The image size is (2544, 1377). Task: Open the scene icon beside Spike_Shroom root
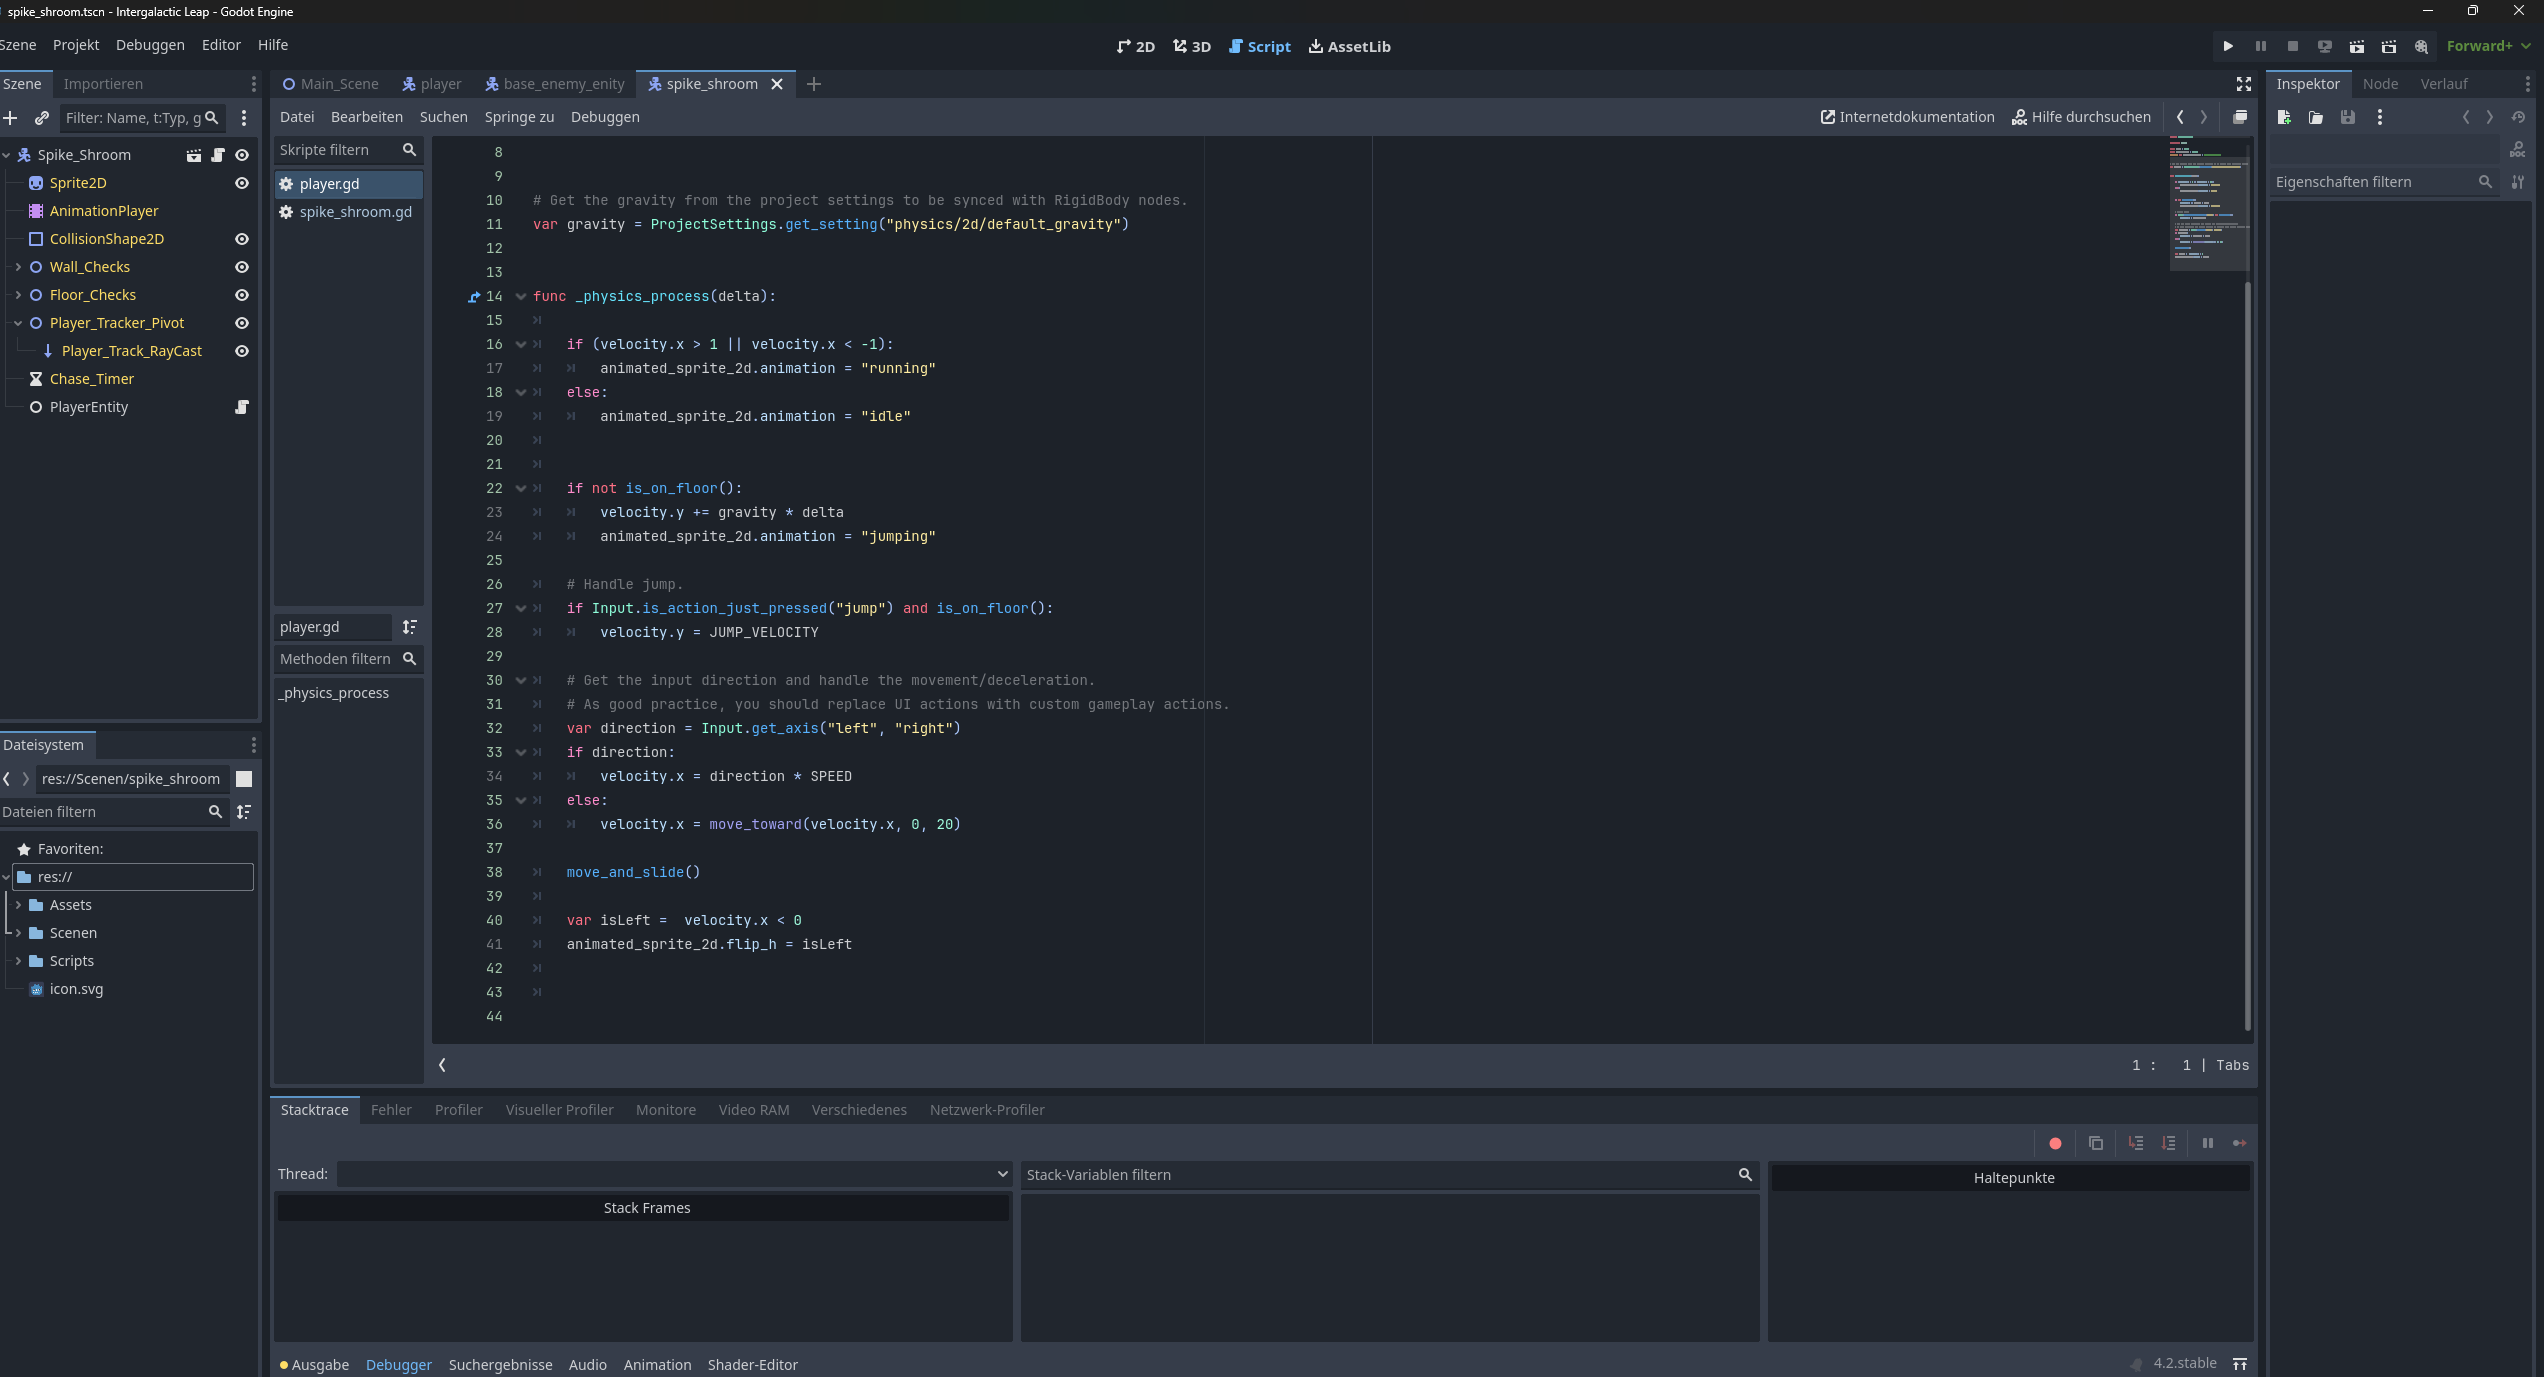click(193, 155)
